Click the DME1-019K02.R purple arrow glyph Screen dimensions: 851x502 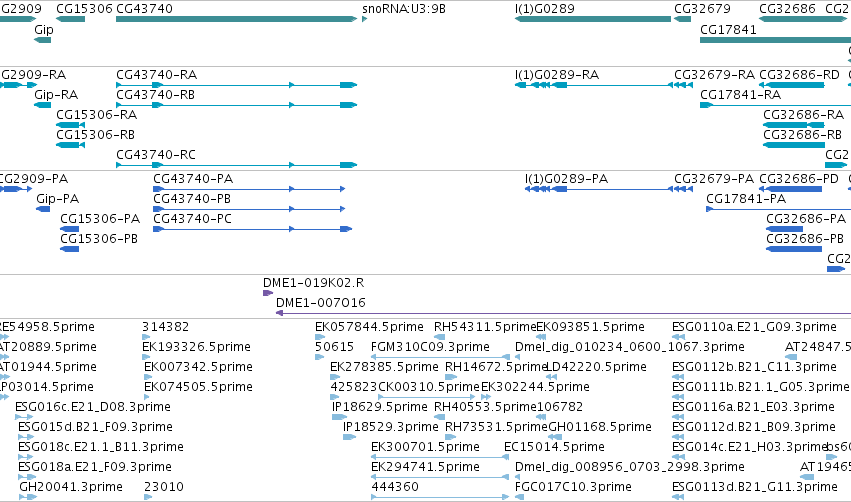pyautogui.click(x=268, y=293)
